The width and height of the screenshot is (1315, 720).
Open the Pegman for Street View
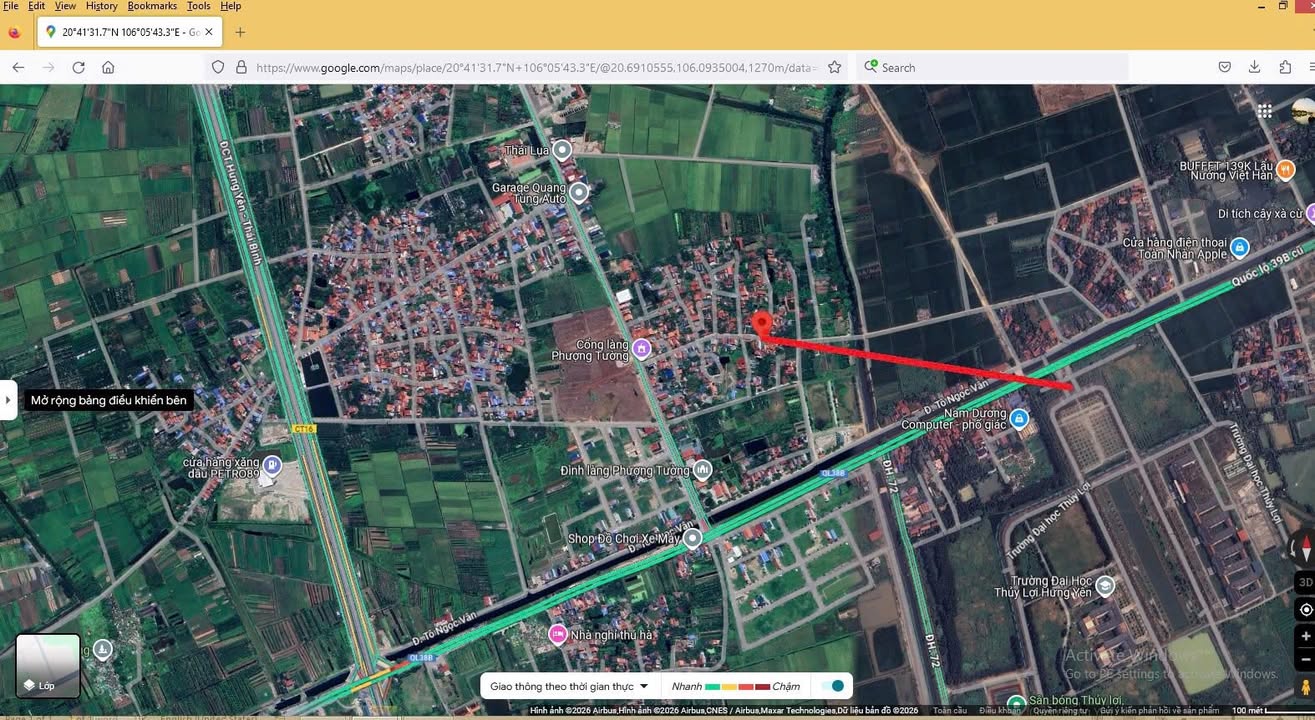(x=1305, y=686)
